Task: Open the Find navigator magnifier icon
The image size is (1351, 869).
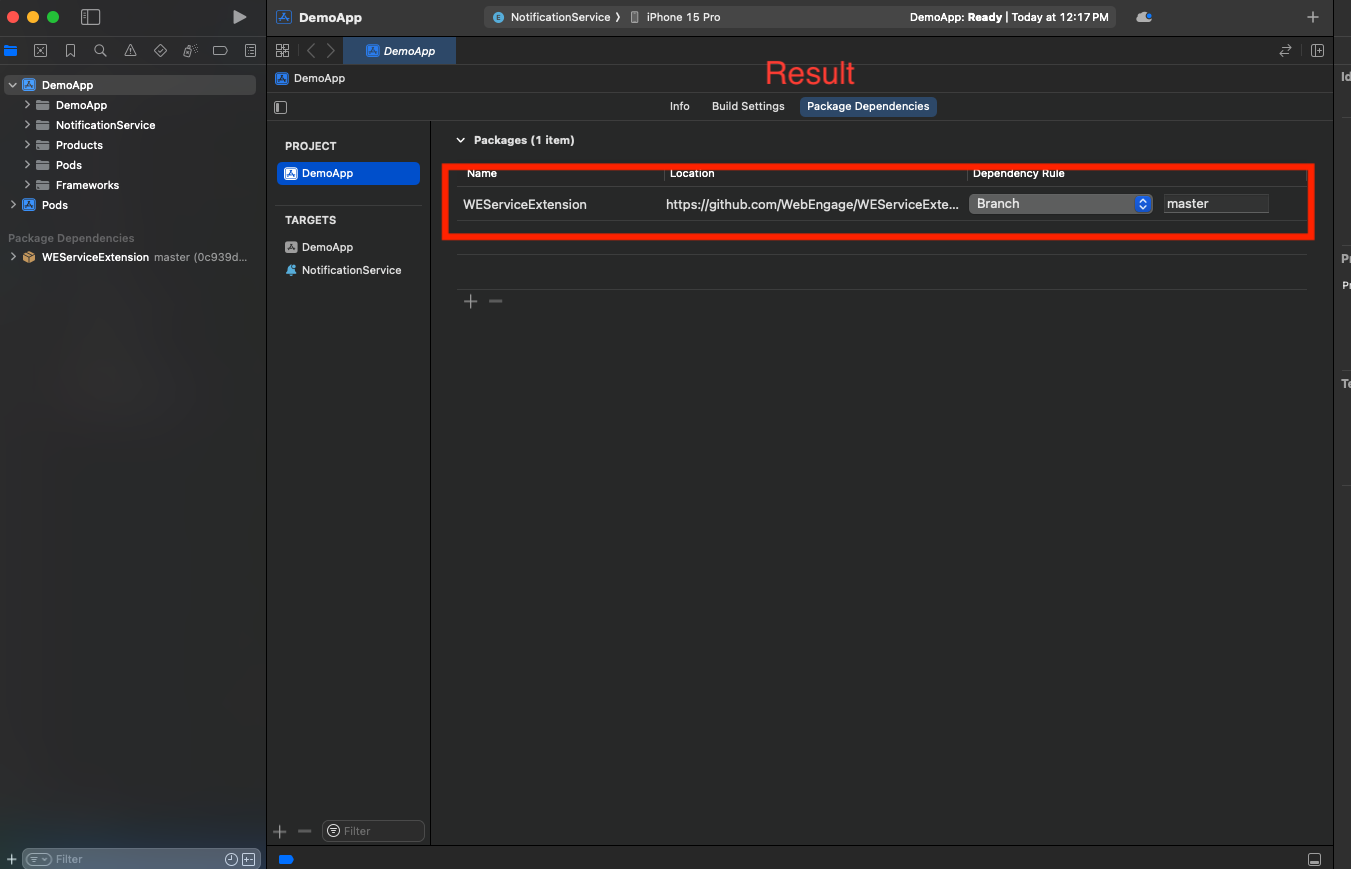Action: (100, 50)
